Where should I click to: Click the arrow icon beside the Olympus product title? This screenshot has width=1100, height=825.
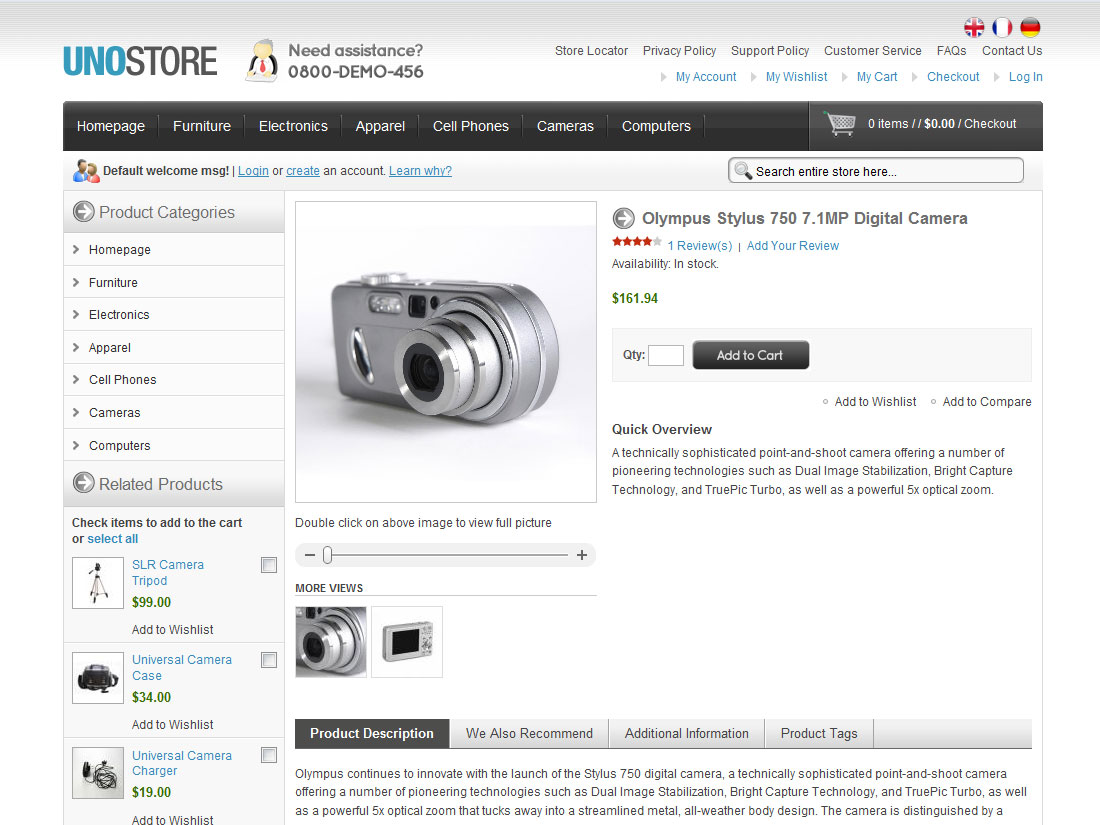[x=624, y=218]
